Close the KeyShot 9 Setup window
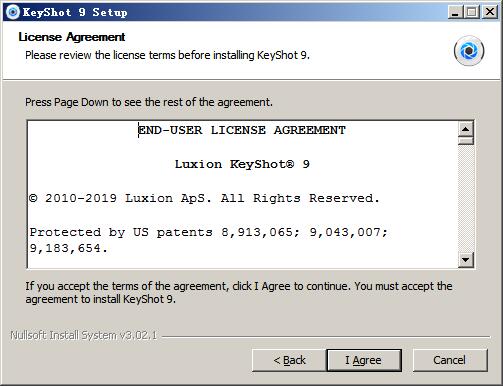Image resolution: width=503 pixels, height=386 pixels. pos(490,12)
